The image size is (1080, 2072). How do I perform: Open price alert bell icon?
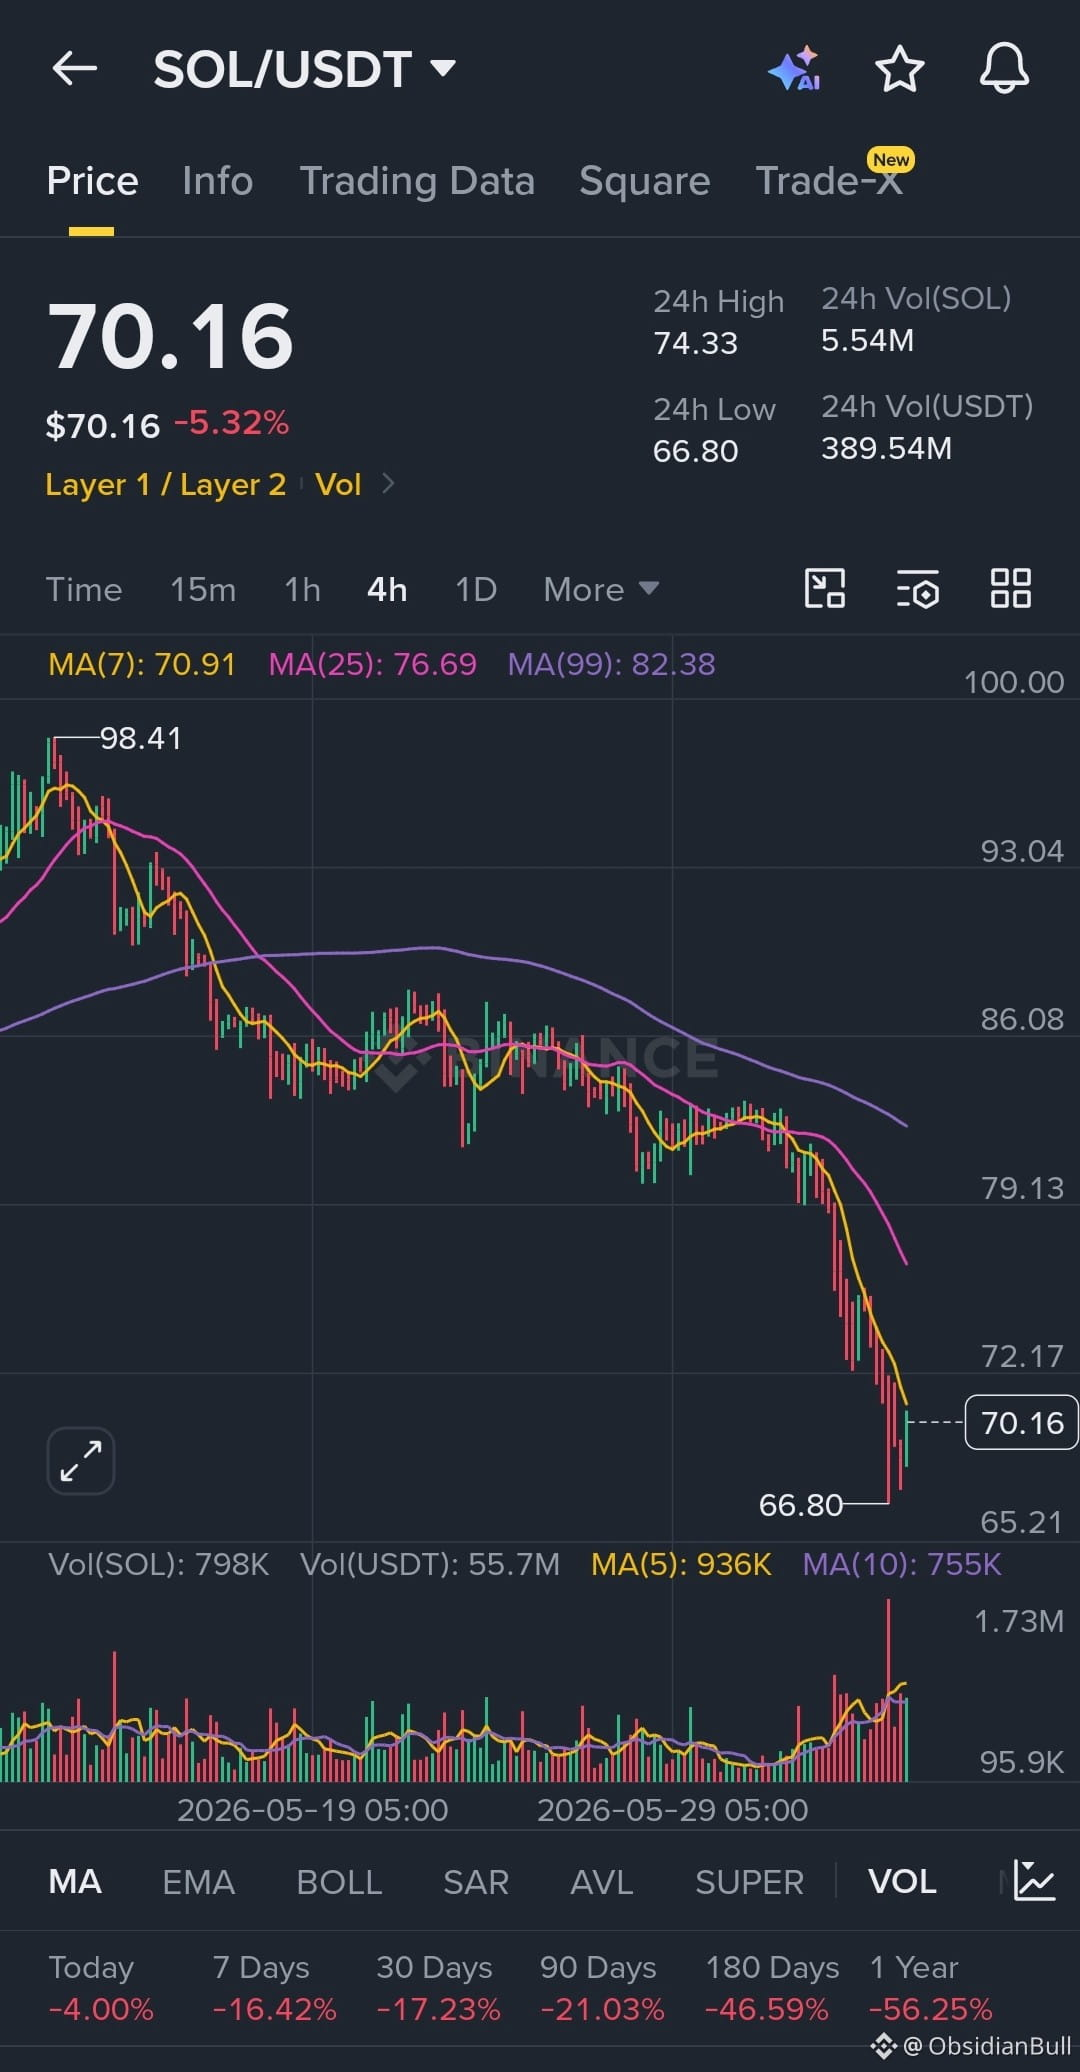tap(1004, 69)
